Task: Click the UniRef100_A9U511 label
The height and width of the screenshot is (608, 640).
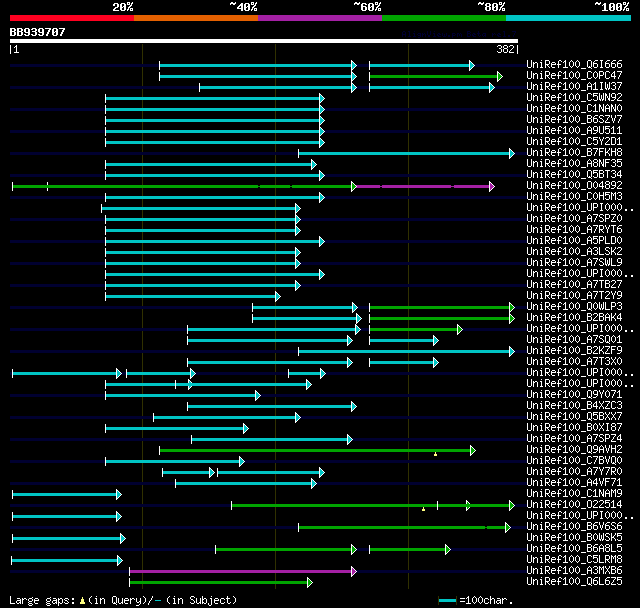Action: pyautogui.click(x=574, y=131)
